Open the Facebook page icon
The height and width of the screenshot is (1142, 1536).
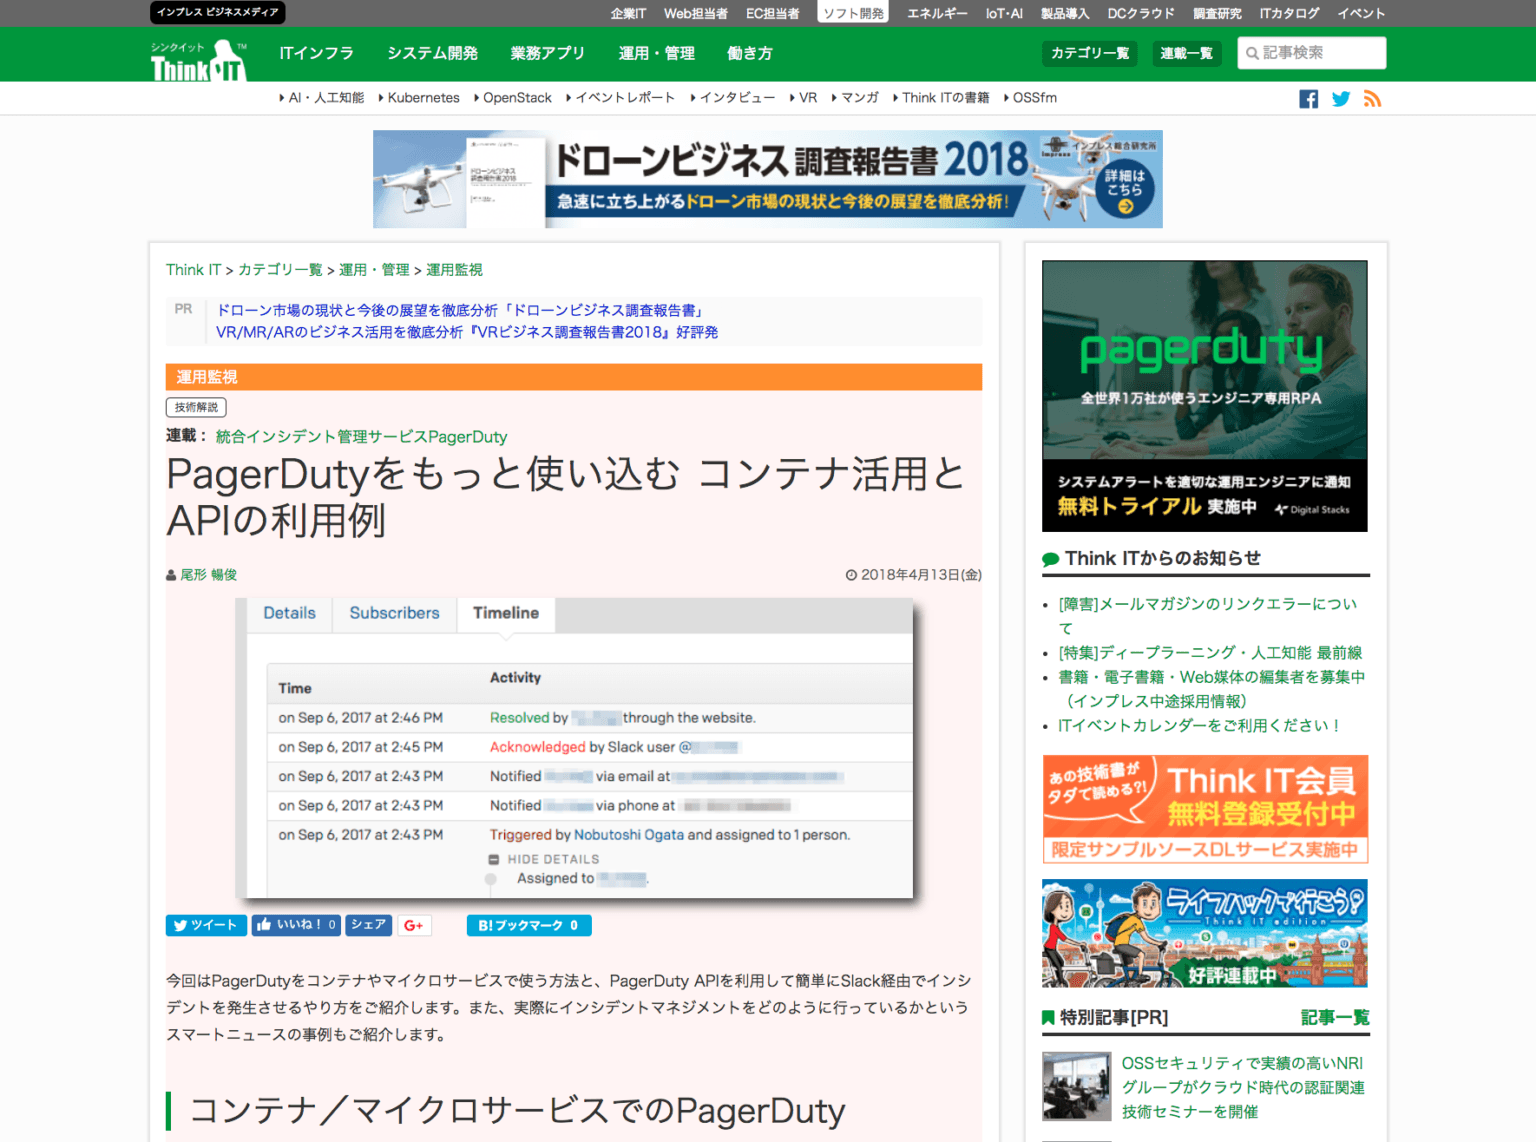coord(1308,99)
